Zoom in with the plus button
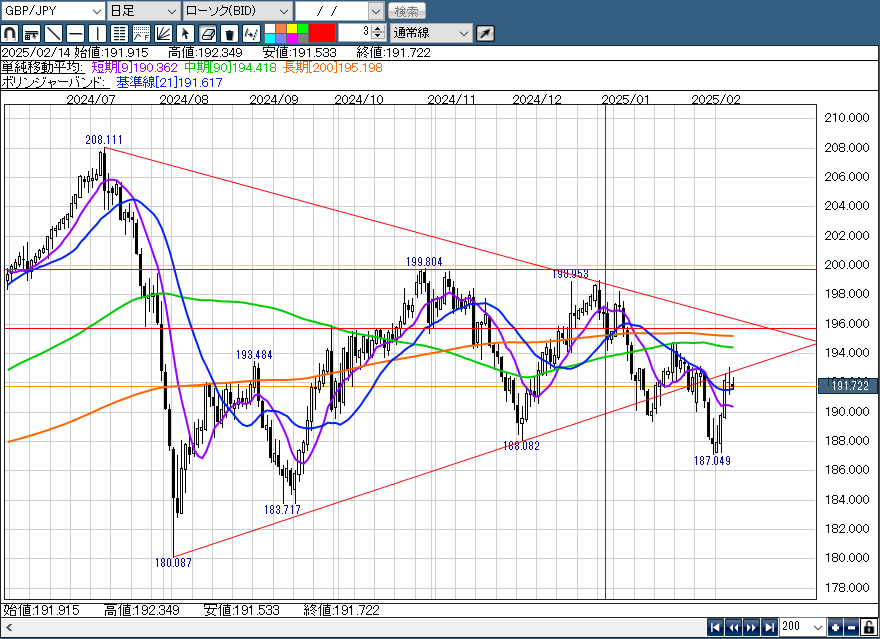This screenshot has height=639, width=880. tap(835, 627)
